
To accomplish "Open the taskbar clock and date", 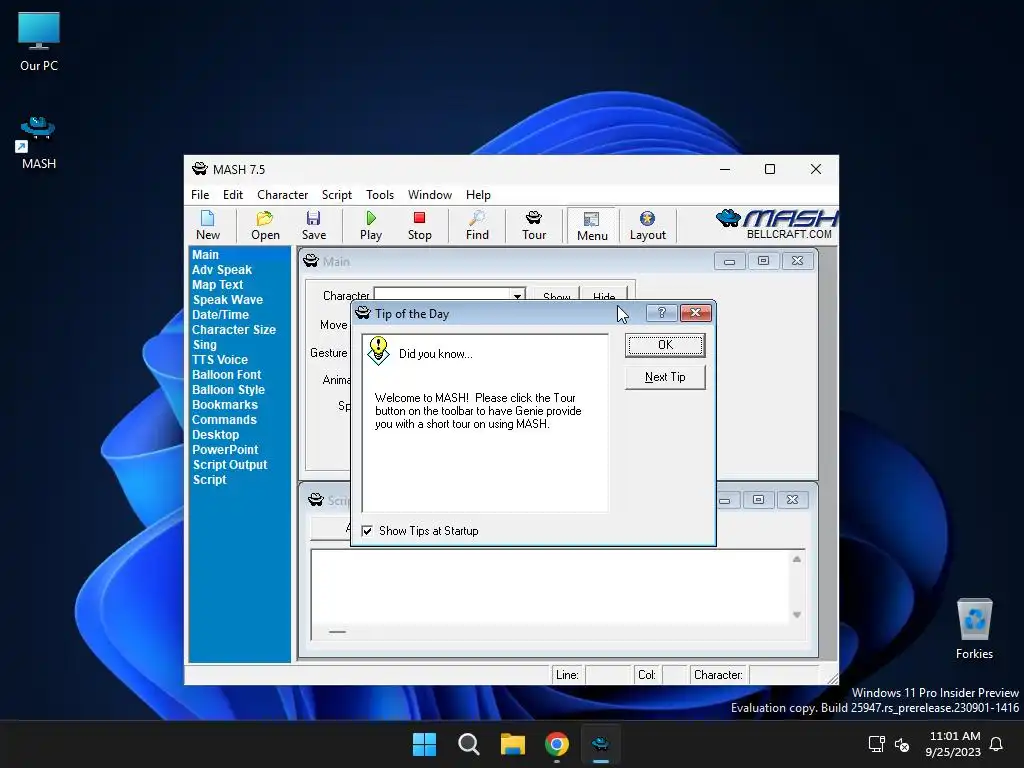I will pos(953,744).
